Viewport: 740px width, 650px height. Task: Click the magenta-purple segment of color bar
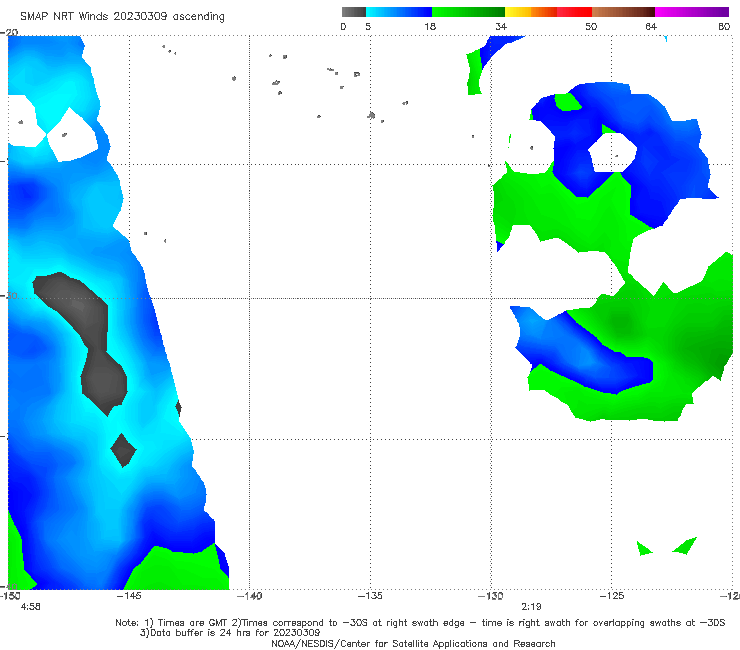pos(692,12)
